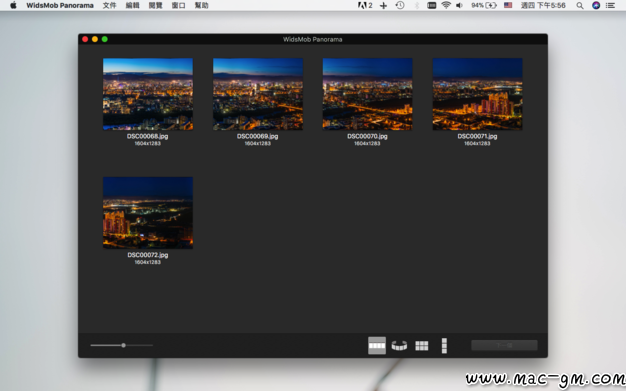Open the Apple menu
The image size is (626, 391).
[x=13, y=5]
